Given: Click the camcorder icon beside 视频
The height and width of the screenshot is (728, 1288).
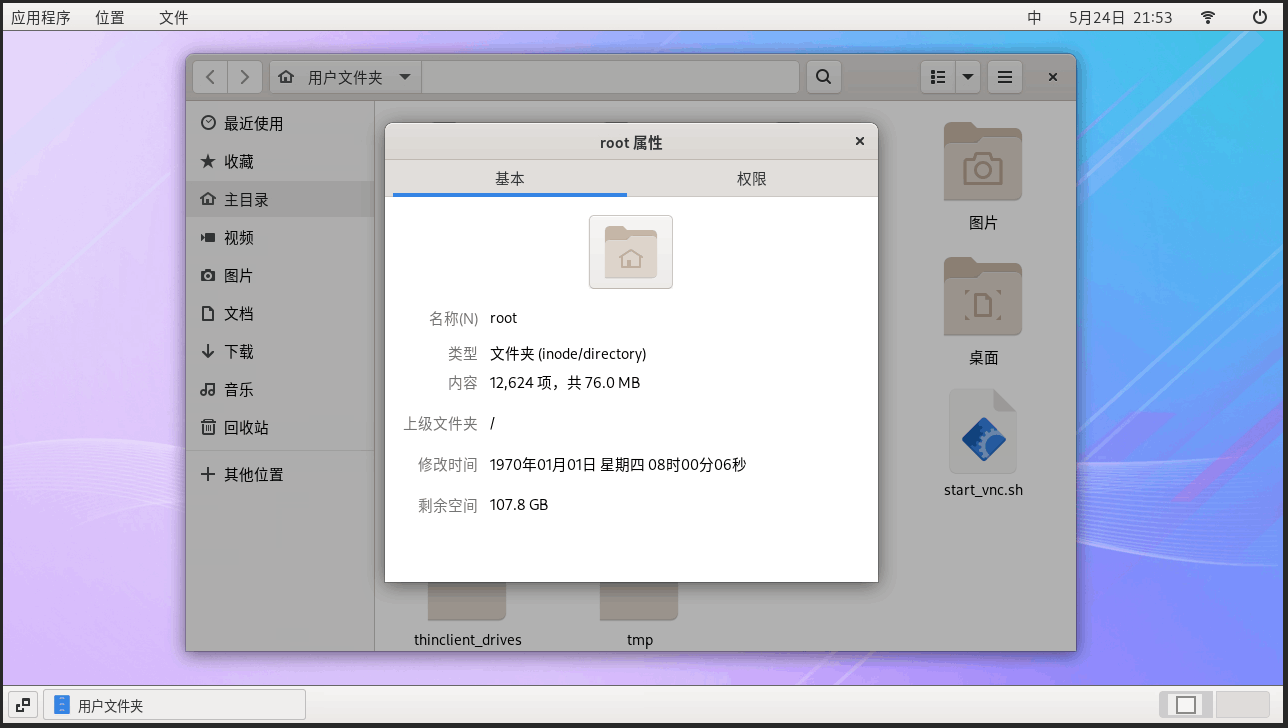Looking at the screenshot, I should 208,237.
